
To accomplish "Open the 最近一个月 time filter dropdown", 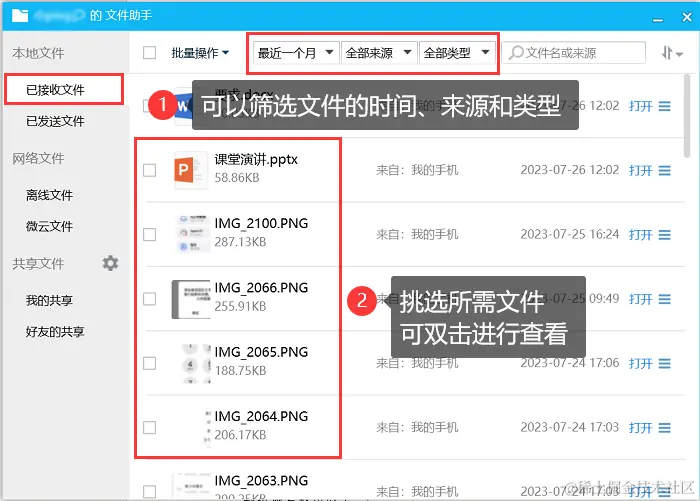I will (296, 53).
